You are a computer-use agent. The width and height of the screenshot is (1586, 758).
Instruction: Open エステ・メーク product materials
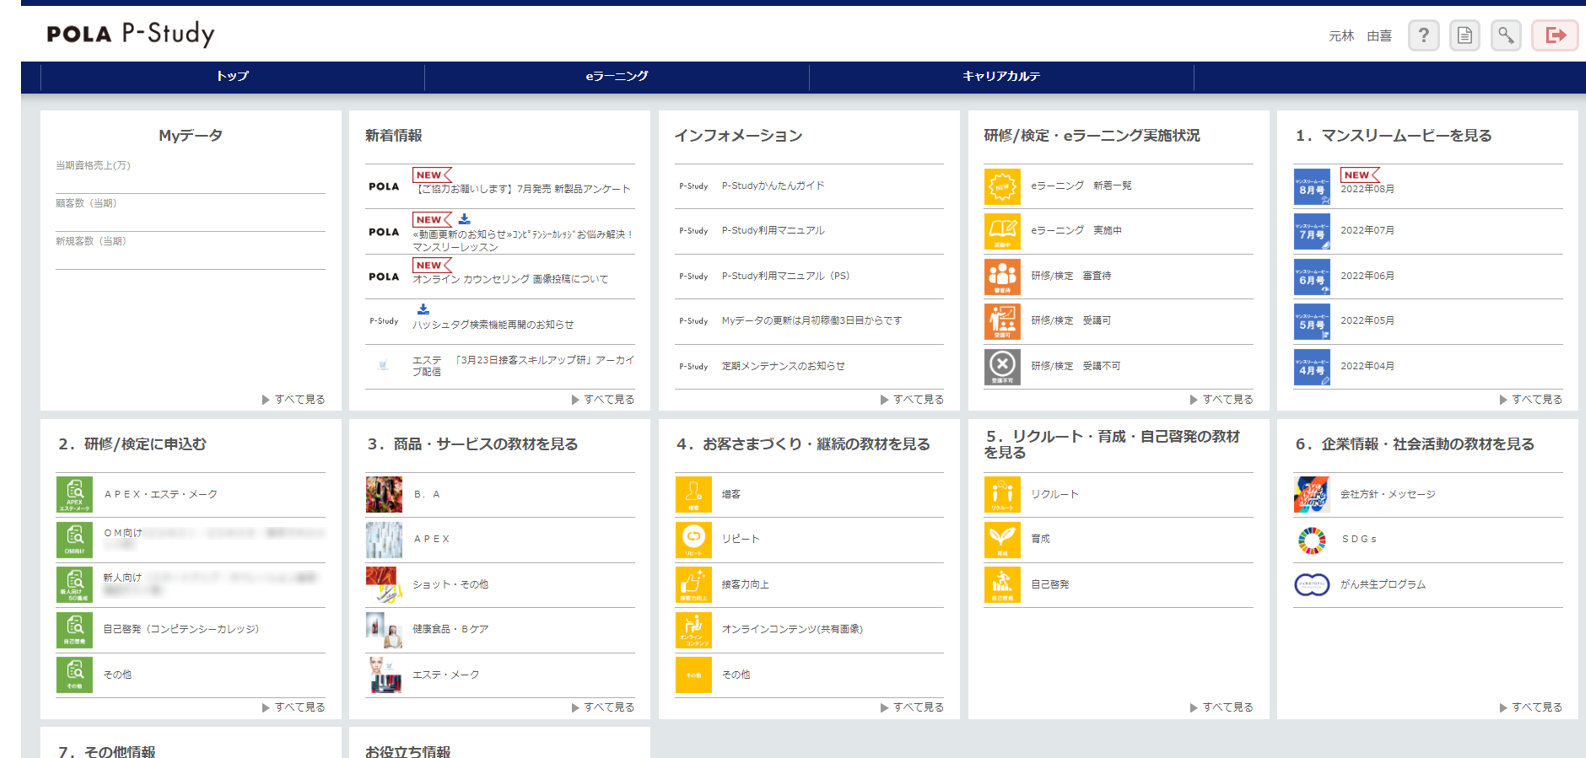coord(445,675)
